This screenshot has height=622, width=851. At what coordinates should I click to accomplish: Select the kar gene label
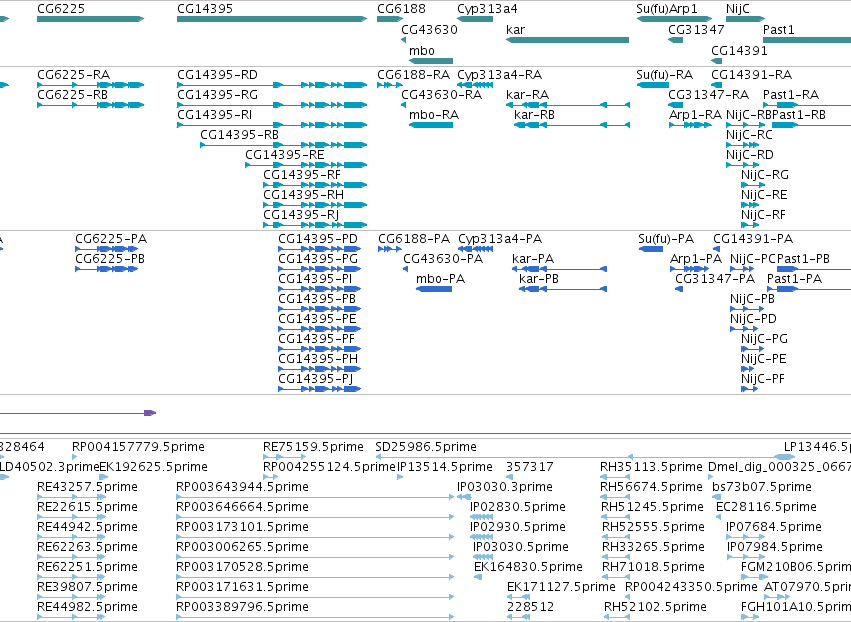(x=516, y=30)
